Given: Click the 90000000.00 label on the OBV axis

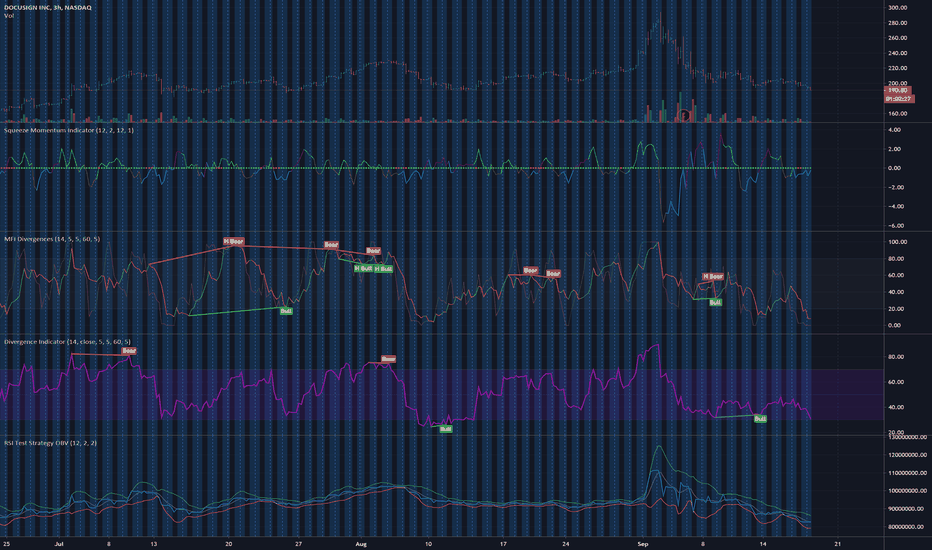Looking at the screenshot, I should coord(907,509).
